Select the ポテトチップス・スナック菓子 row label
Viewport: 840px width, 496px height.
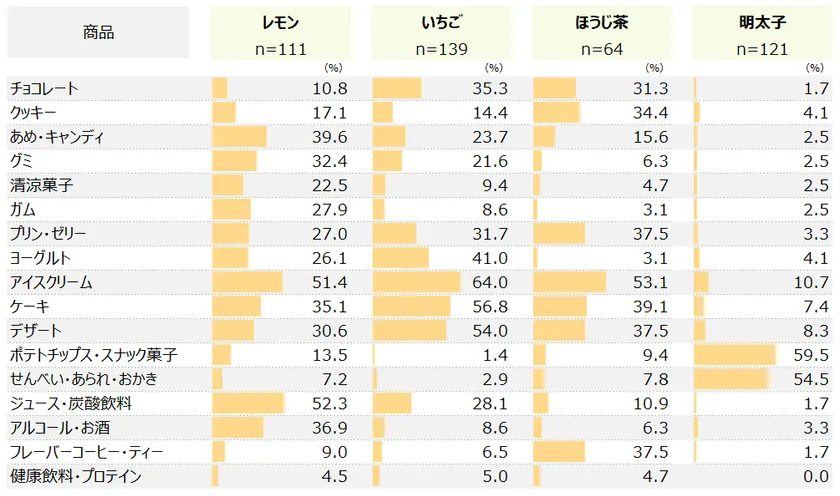[x=93, y=355]
